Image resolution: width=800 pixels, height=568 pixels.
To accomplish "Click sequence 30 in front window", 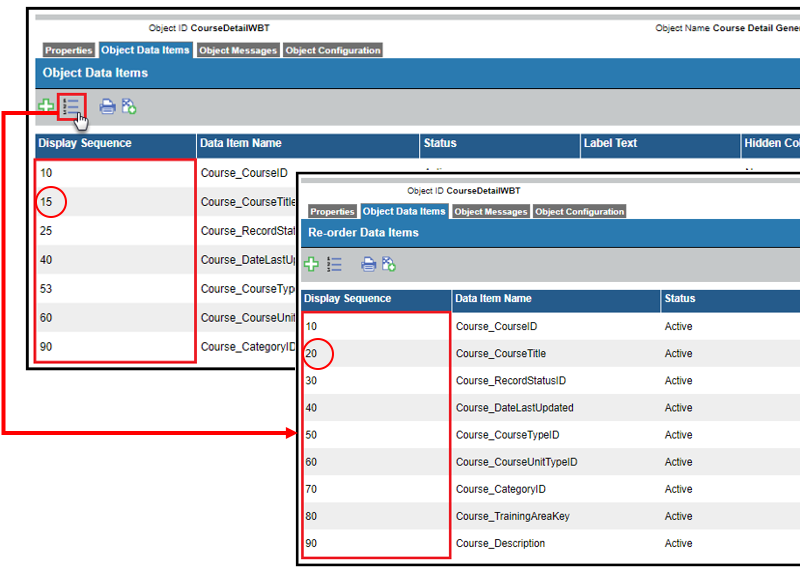I will click(311, 381).
